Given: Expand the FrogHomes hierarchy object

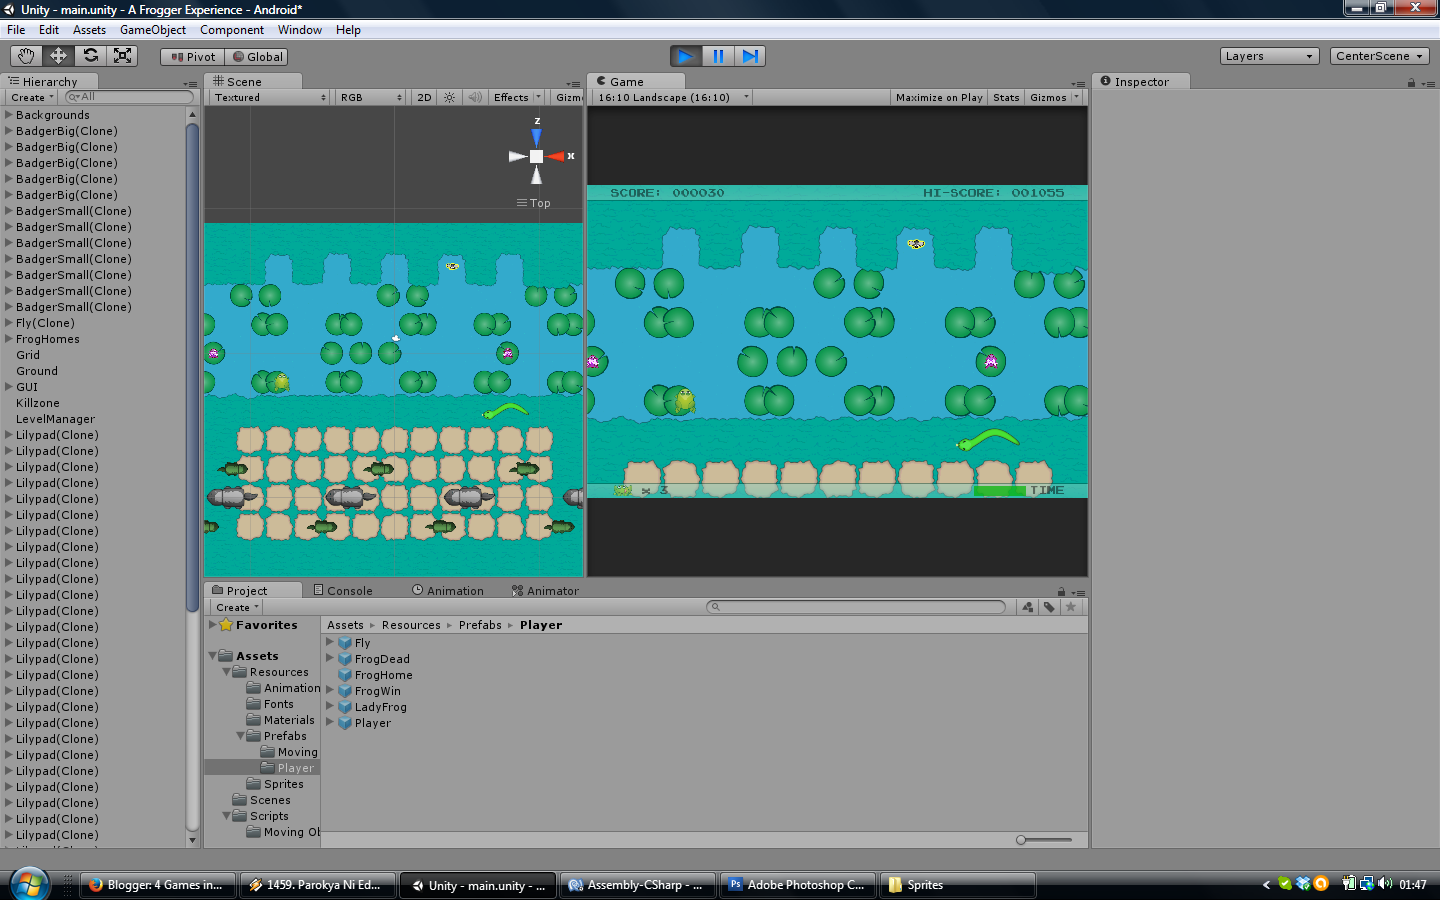Looking at the screenshot, I should pos(9,339).
